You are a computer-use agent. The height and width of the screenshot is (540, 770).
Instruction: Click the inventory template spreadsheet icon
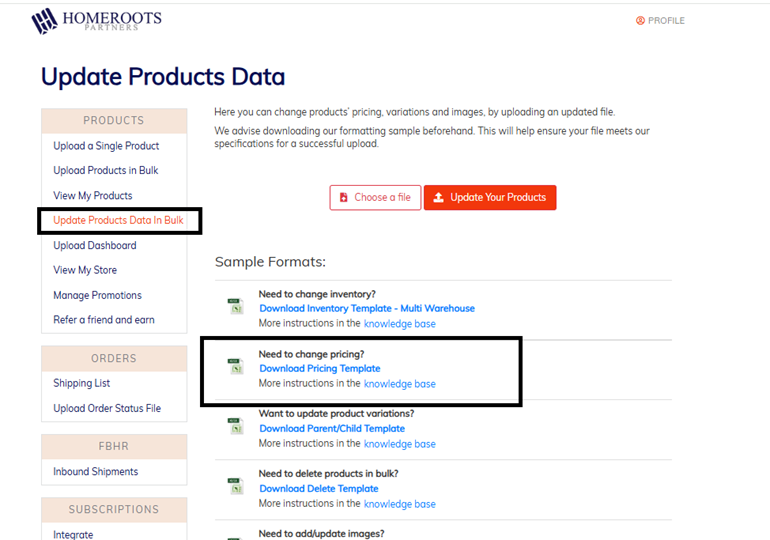[235, 307]
